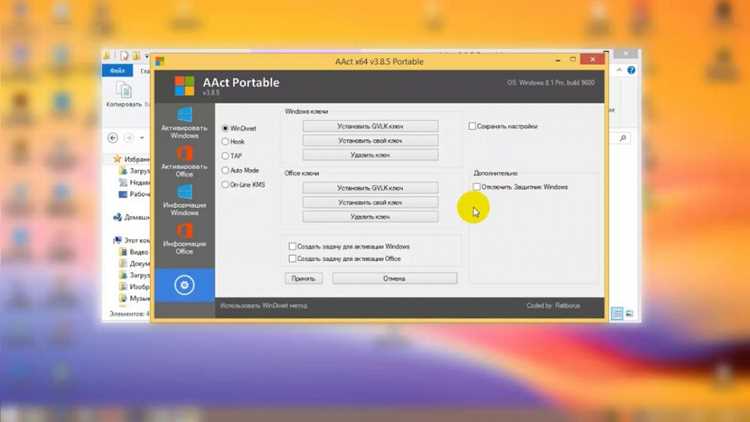Screen dimensions: 750x422
Task: Select the Hook radio button
Action: point(225,142)
